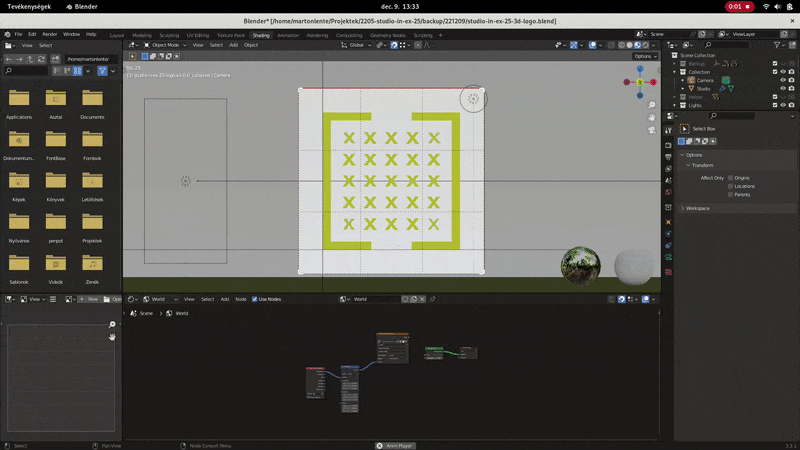Go back in file browser history
This screenshot has width=800, height=450.
9,59
